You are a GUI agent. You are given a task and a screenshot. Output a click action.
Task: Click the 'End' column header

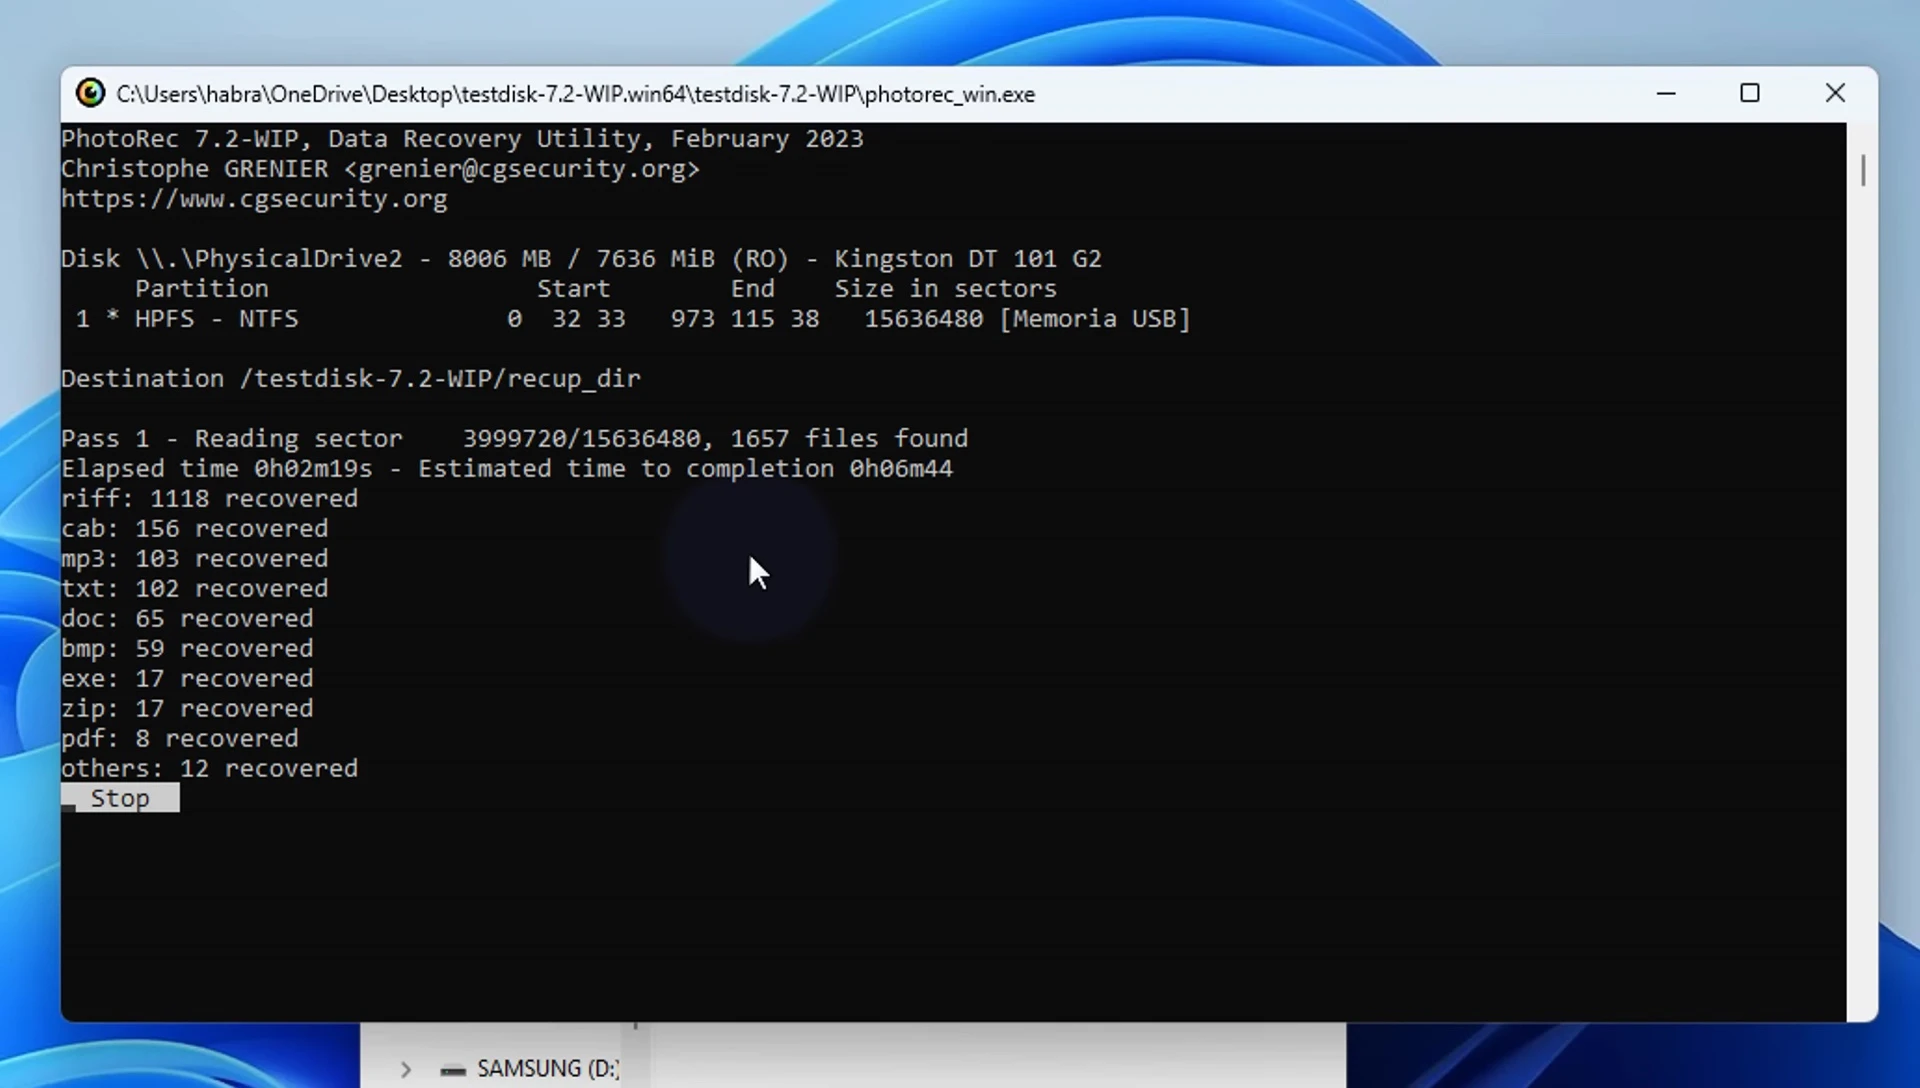(x=753, y=289)
